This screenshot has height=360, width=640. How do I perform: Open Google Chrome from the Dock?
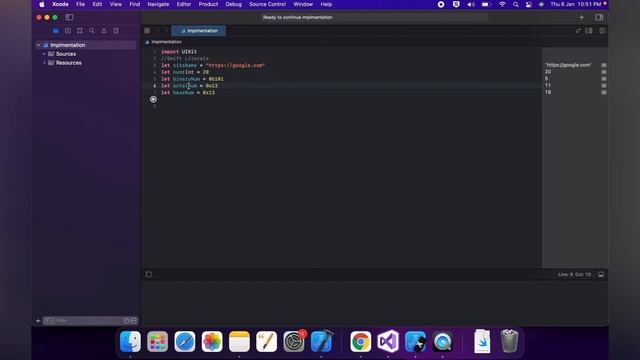tap(360, 341)
